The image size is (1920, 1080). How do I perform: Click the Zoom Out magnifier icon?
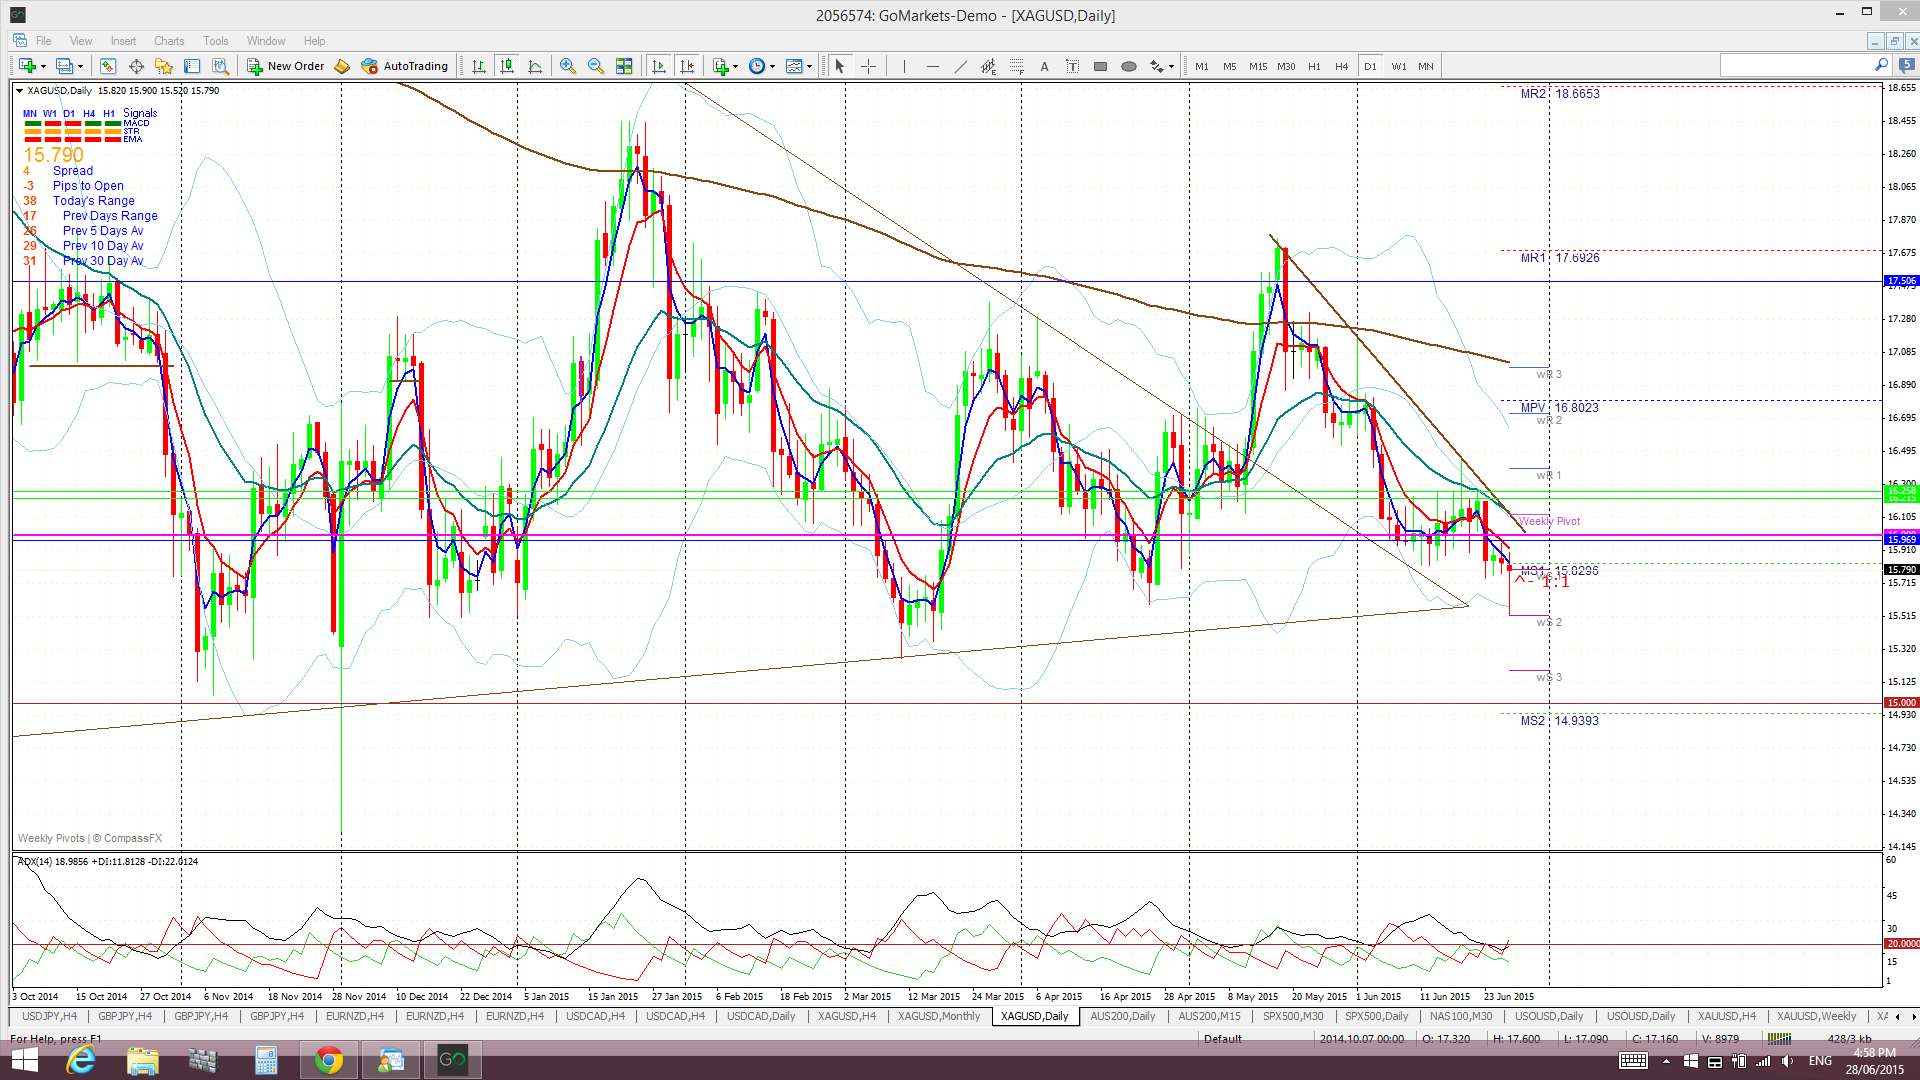click(596, 66)
